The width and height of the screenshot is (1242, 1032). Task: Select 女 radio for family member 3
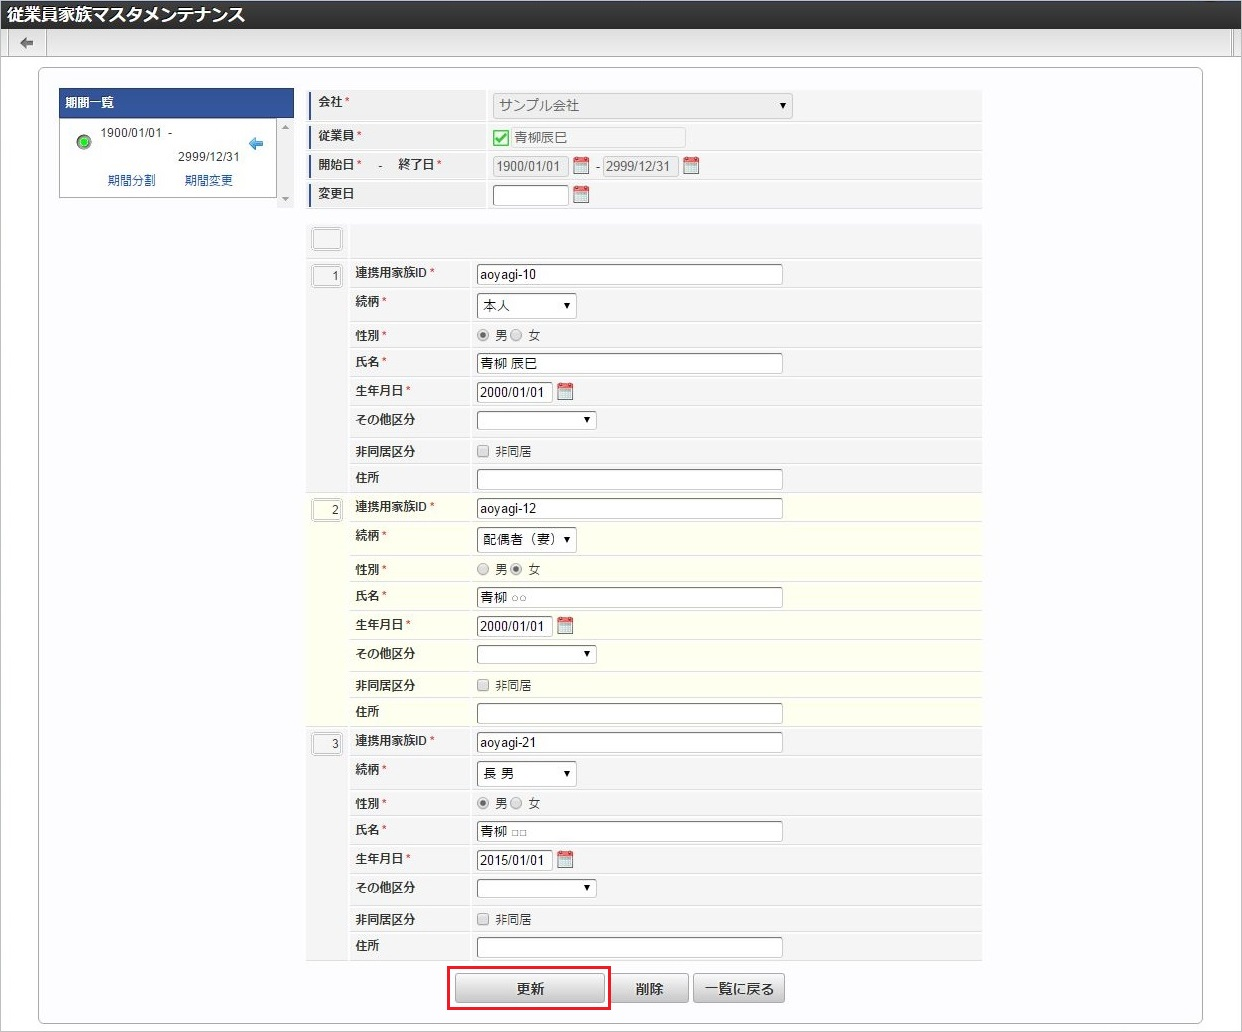pos(516,803)
